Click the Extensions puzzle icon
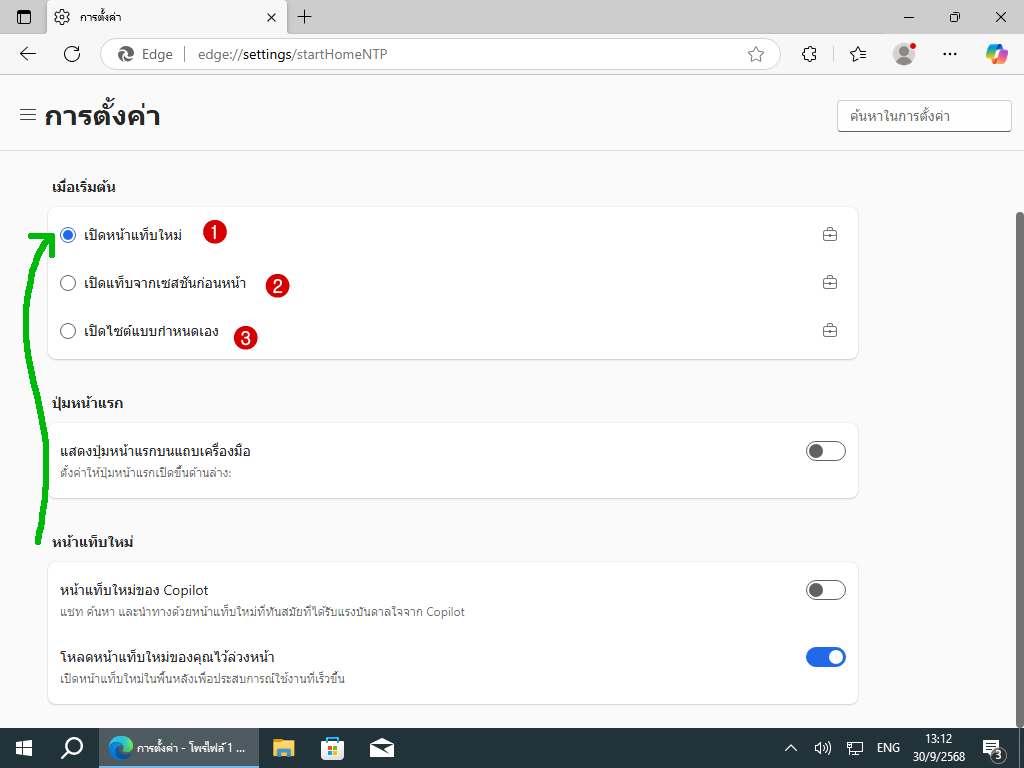Screen dimensions: 1024x768 pyautogui.click(x=810, y=54)
